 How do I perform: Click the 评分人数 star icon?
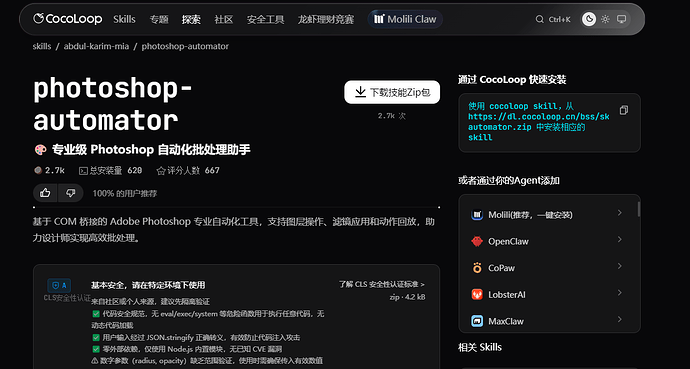161,171
